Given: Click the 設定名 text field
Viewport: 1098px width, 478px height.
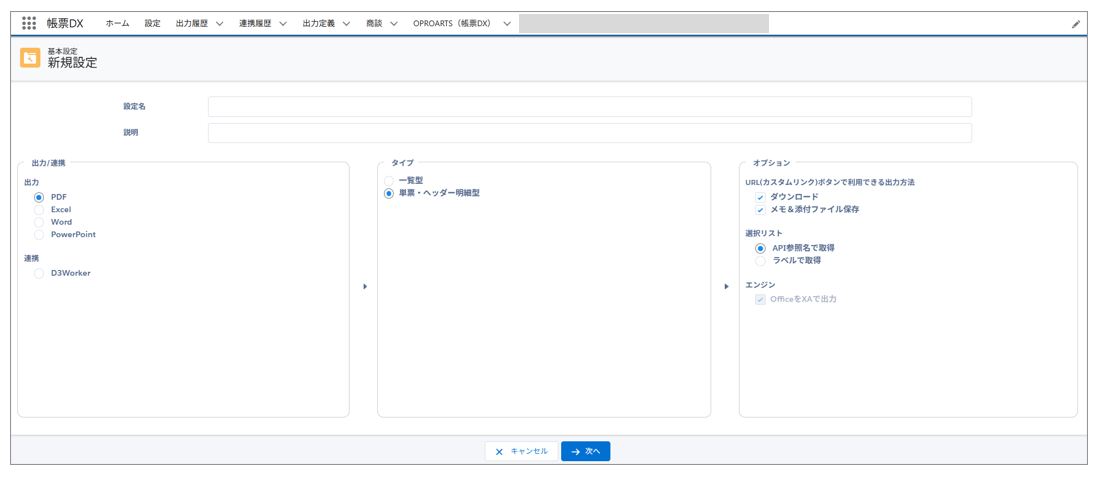Looking at the screenshot, I should coord(589,107).
